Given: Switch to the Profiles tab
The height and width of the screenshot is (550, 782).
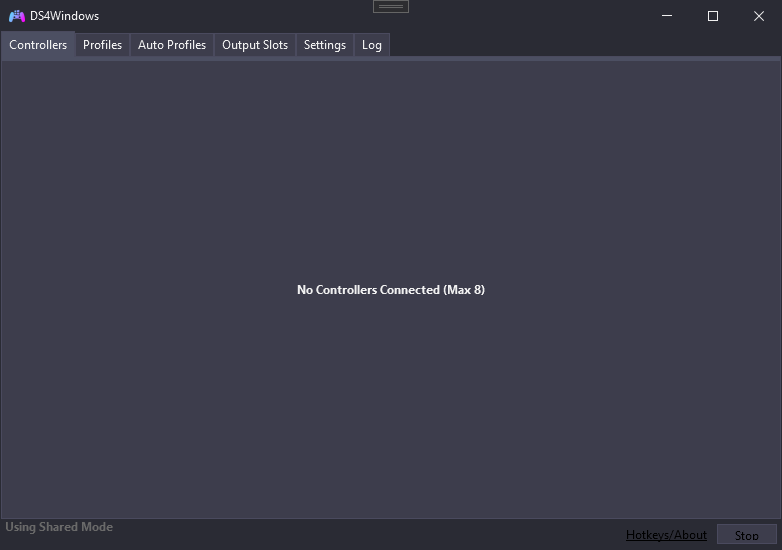Looking at the screenshot, I should [102, 45].
